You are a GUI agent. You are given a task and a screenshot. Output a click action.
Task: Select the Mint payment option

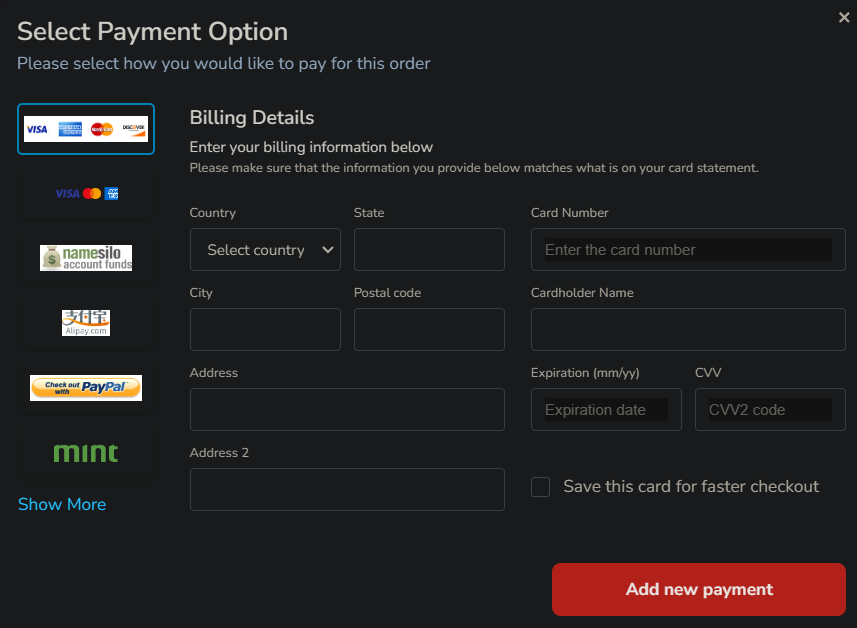coord(86,452)
